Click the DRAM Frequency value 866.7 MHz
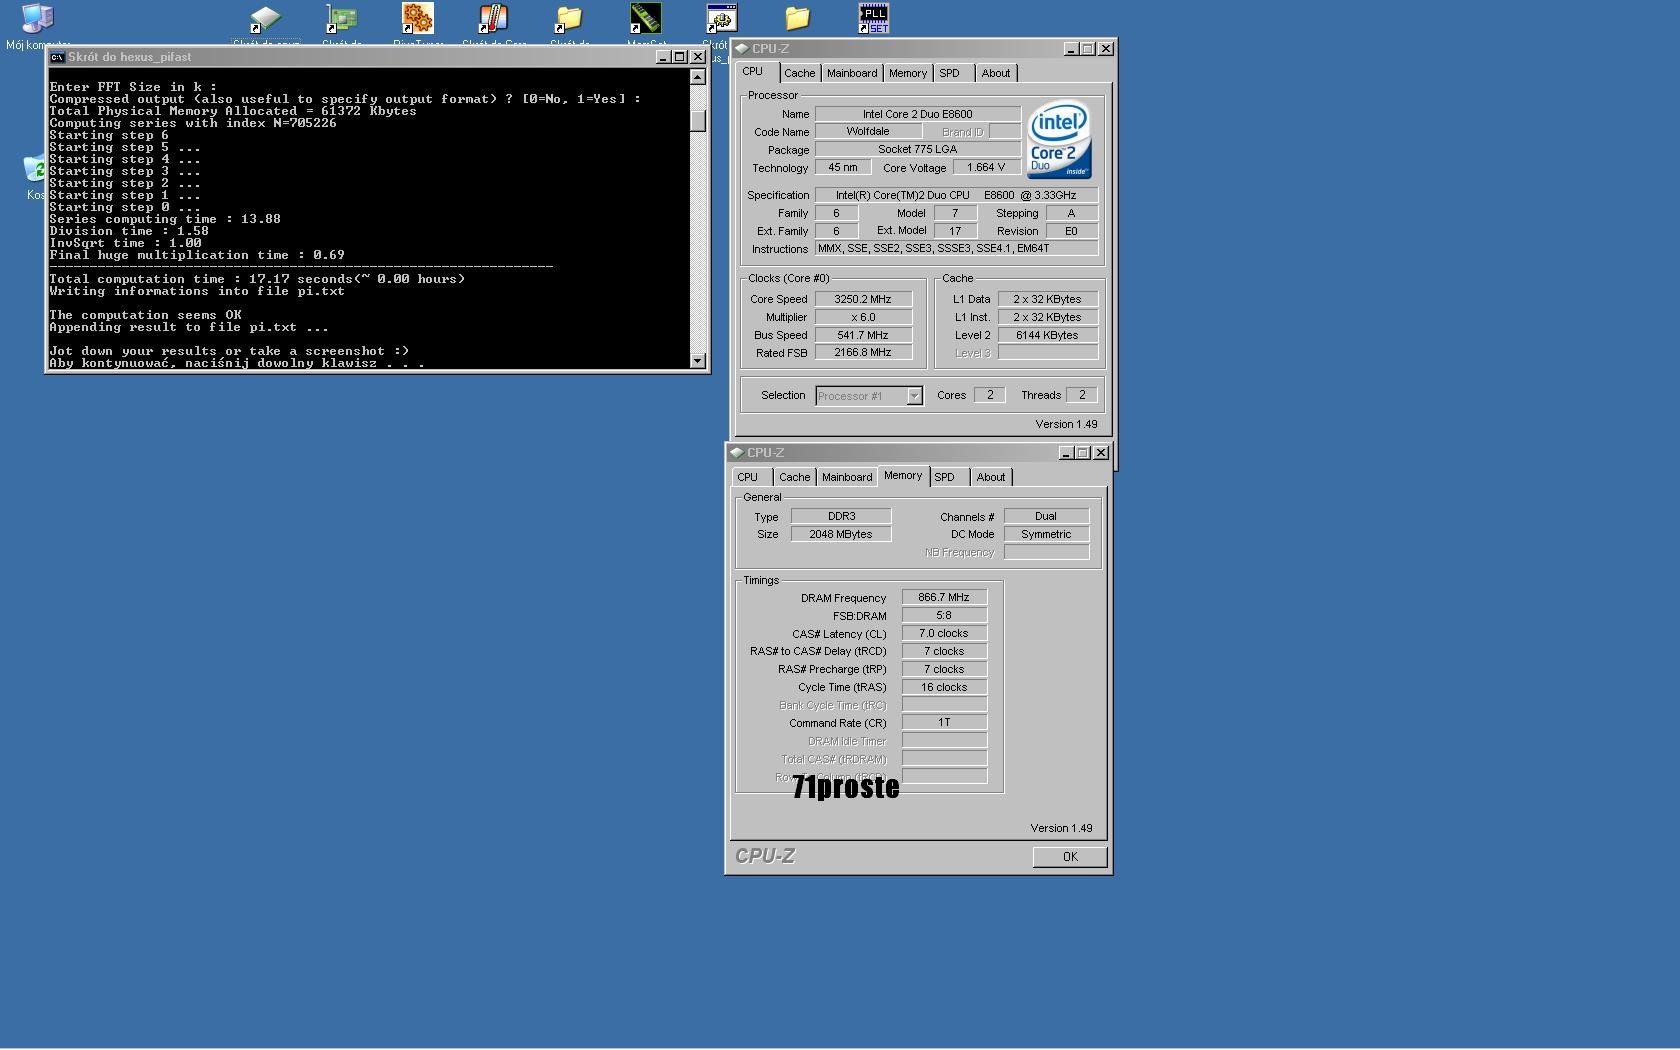The width and height of the screenshot is (1680, 1050). [944, 597]
